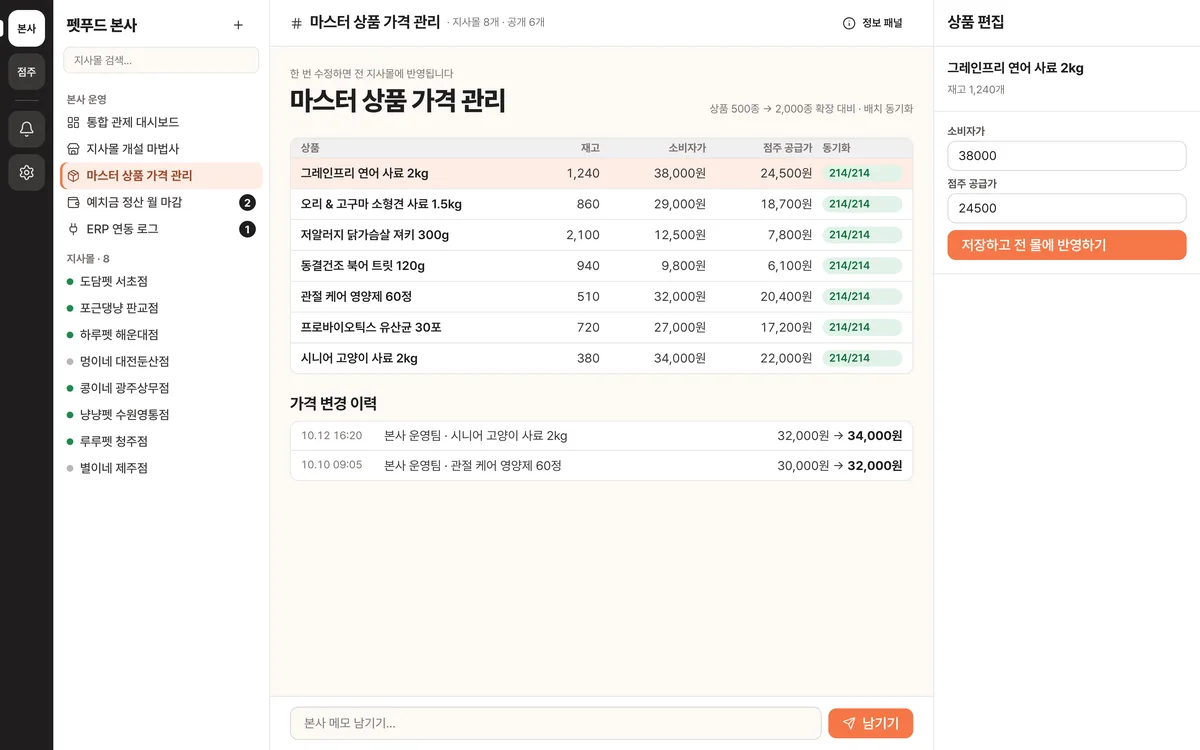The width and height of the screenshot is (1200, 750).
Task: Click the 본사 운영 section label
Action: (87, 99)
